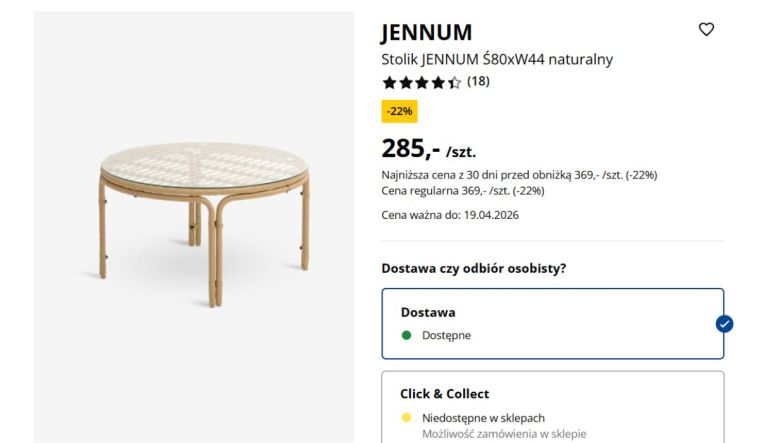The height and width of the screenshot is (443, 759).
Task: Click the yellow -22% discount badge
Action: click(399, 111)
